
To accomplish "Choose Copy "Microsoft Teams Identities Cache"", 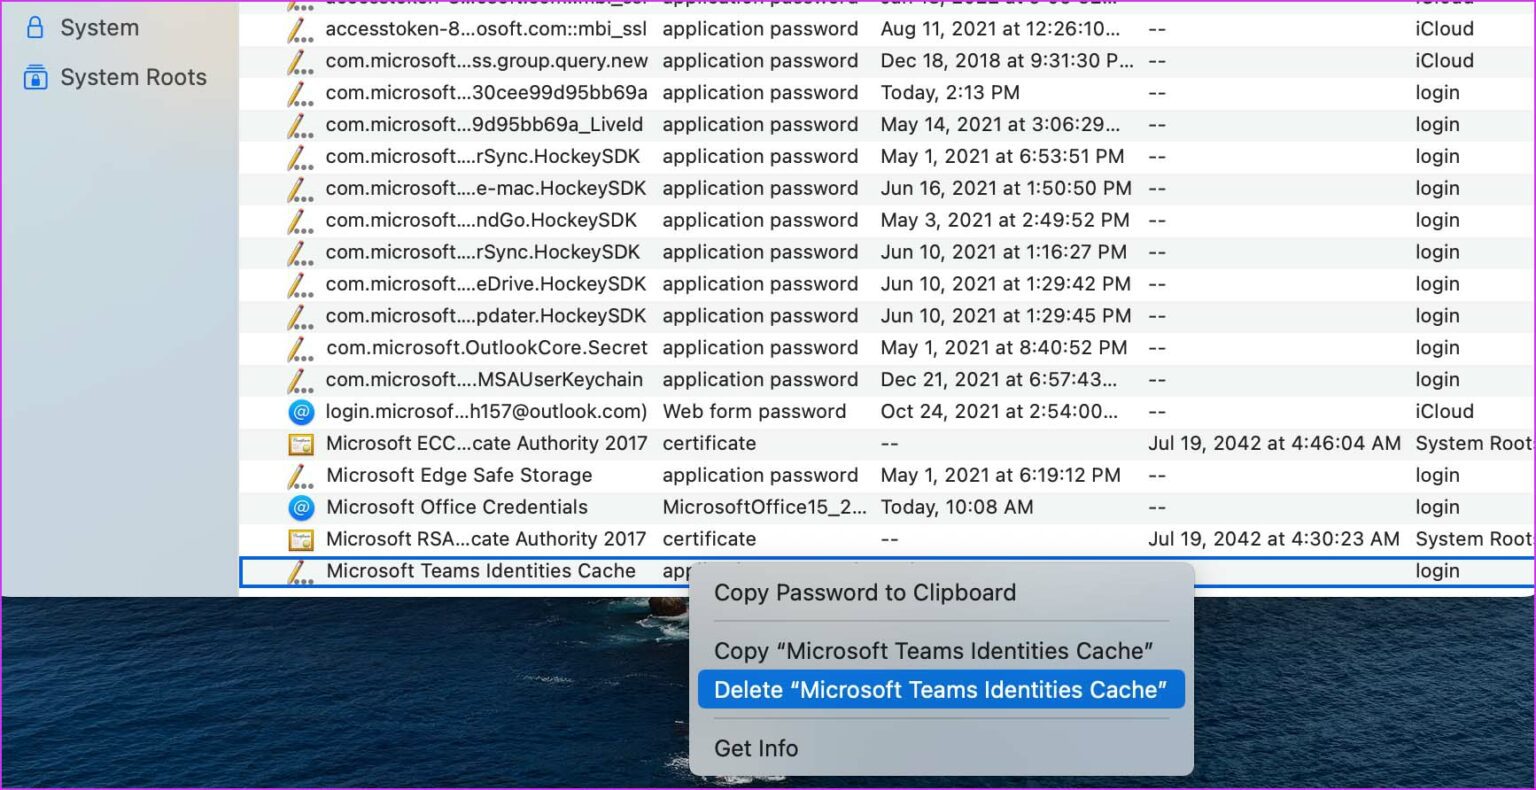I will [934, 650].
